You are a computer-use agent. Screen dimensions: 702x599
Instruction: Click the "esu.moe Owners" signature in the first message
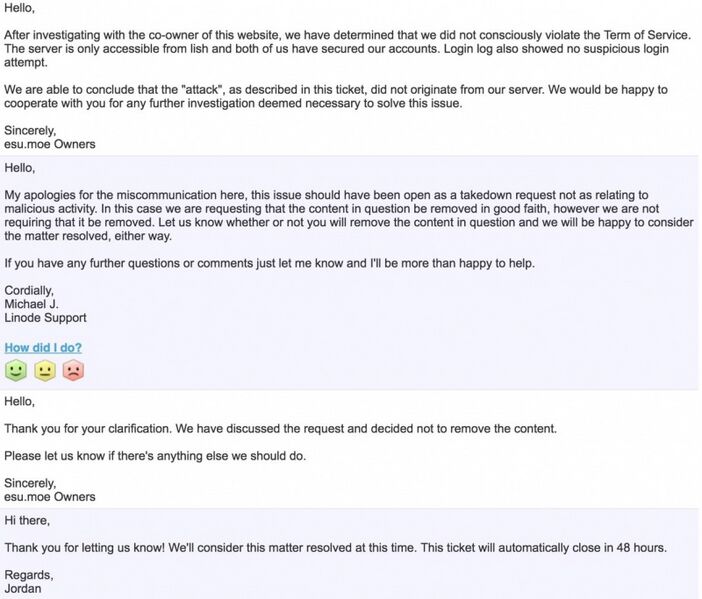point(50,144)
